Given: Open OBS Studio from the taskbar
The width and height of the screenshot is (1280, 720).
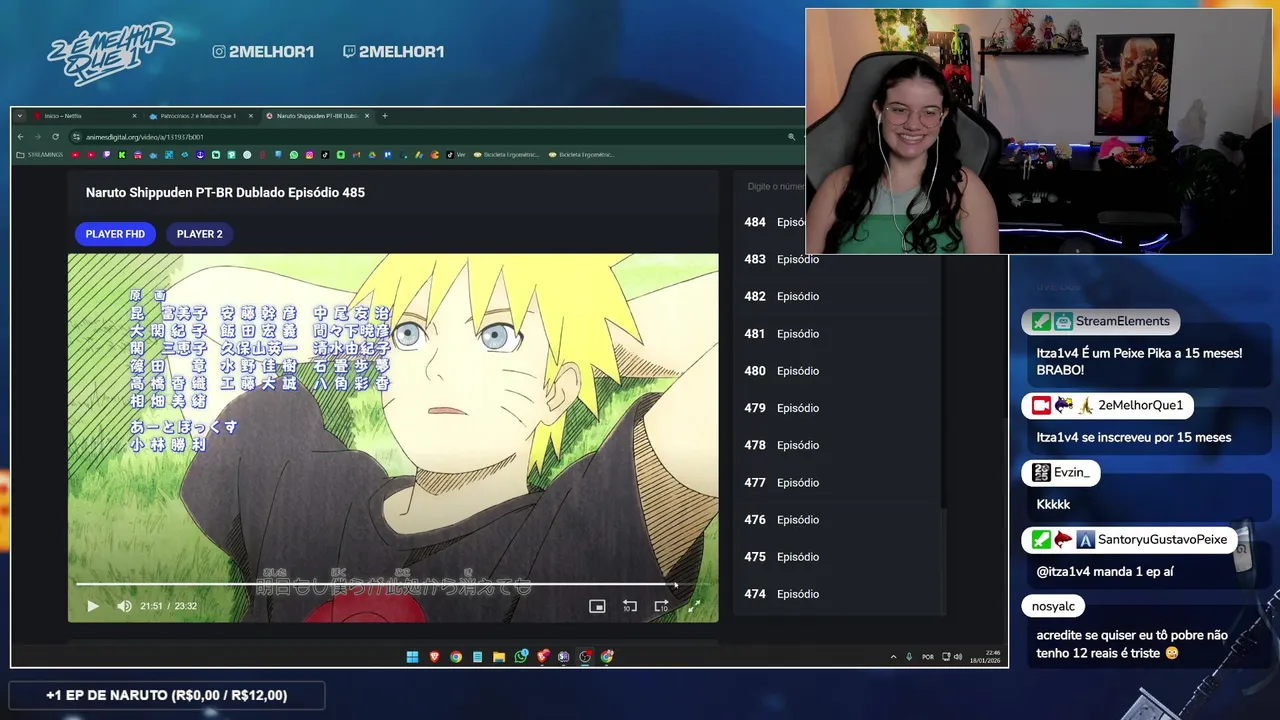Looking at the screenshot, I should click(585, 657).
